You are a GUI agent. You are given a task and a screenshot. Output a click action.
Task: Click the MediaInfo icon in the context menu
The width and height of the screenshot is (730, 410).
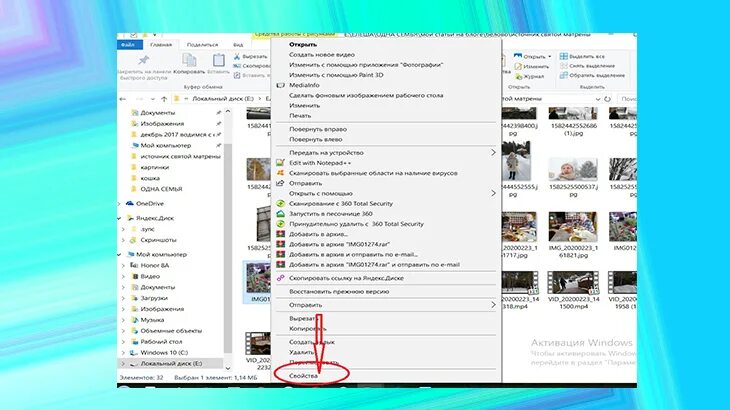(x=280, y=85)
